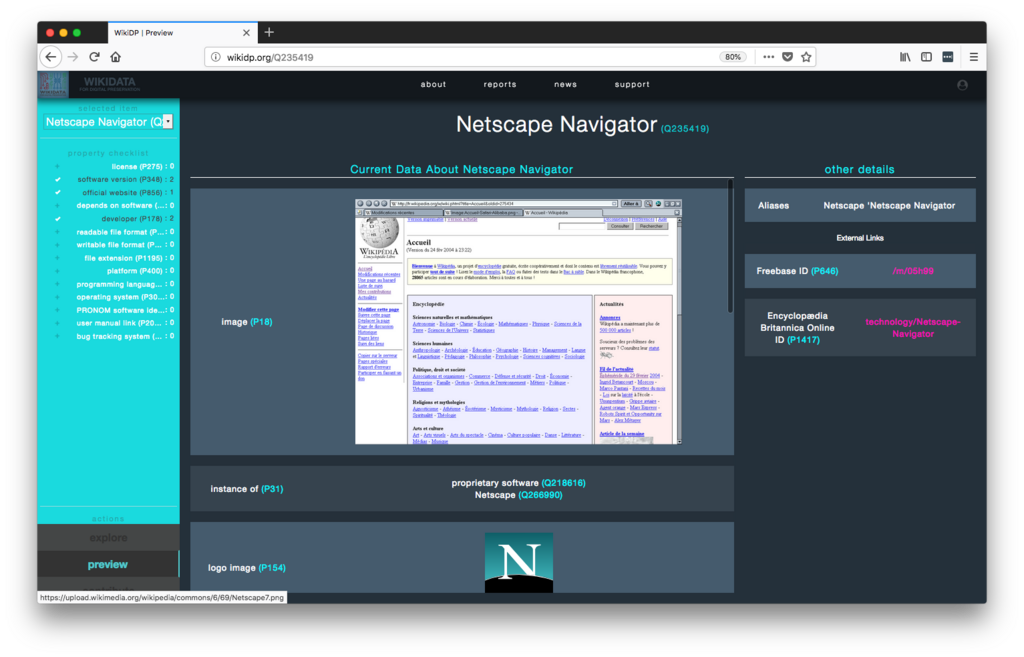Open the 80% zoom level indicator
Screen dimensions: 1024x657
coord(733,57)
